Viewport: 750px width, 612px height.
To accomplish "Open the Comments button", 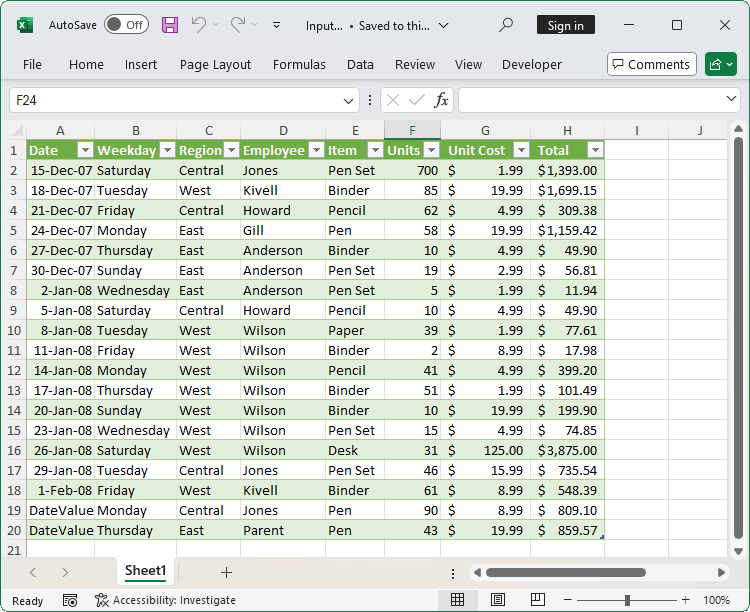I will (x=651, y=64).
